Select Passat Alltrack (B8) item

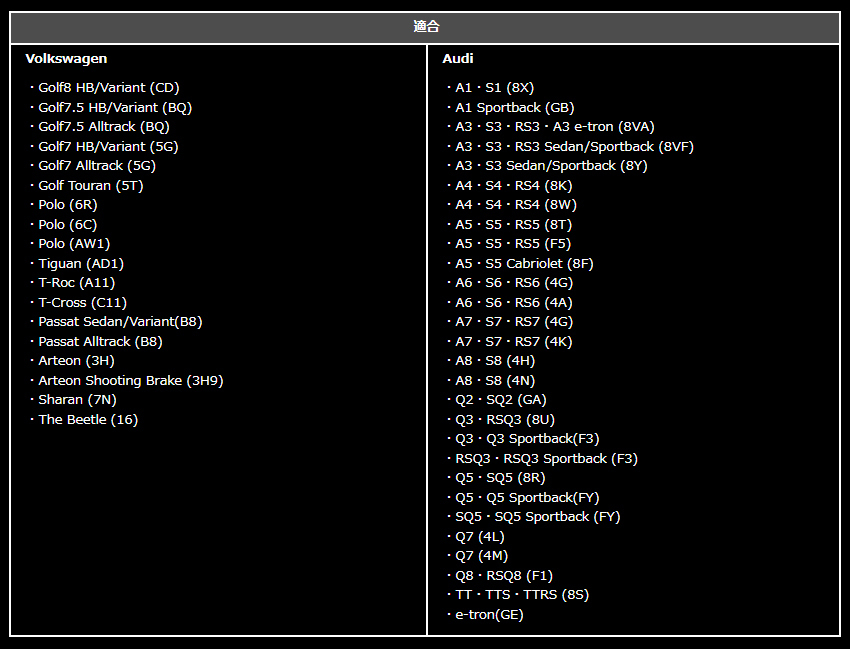click(100, 342)
